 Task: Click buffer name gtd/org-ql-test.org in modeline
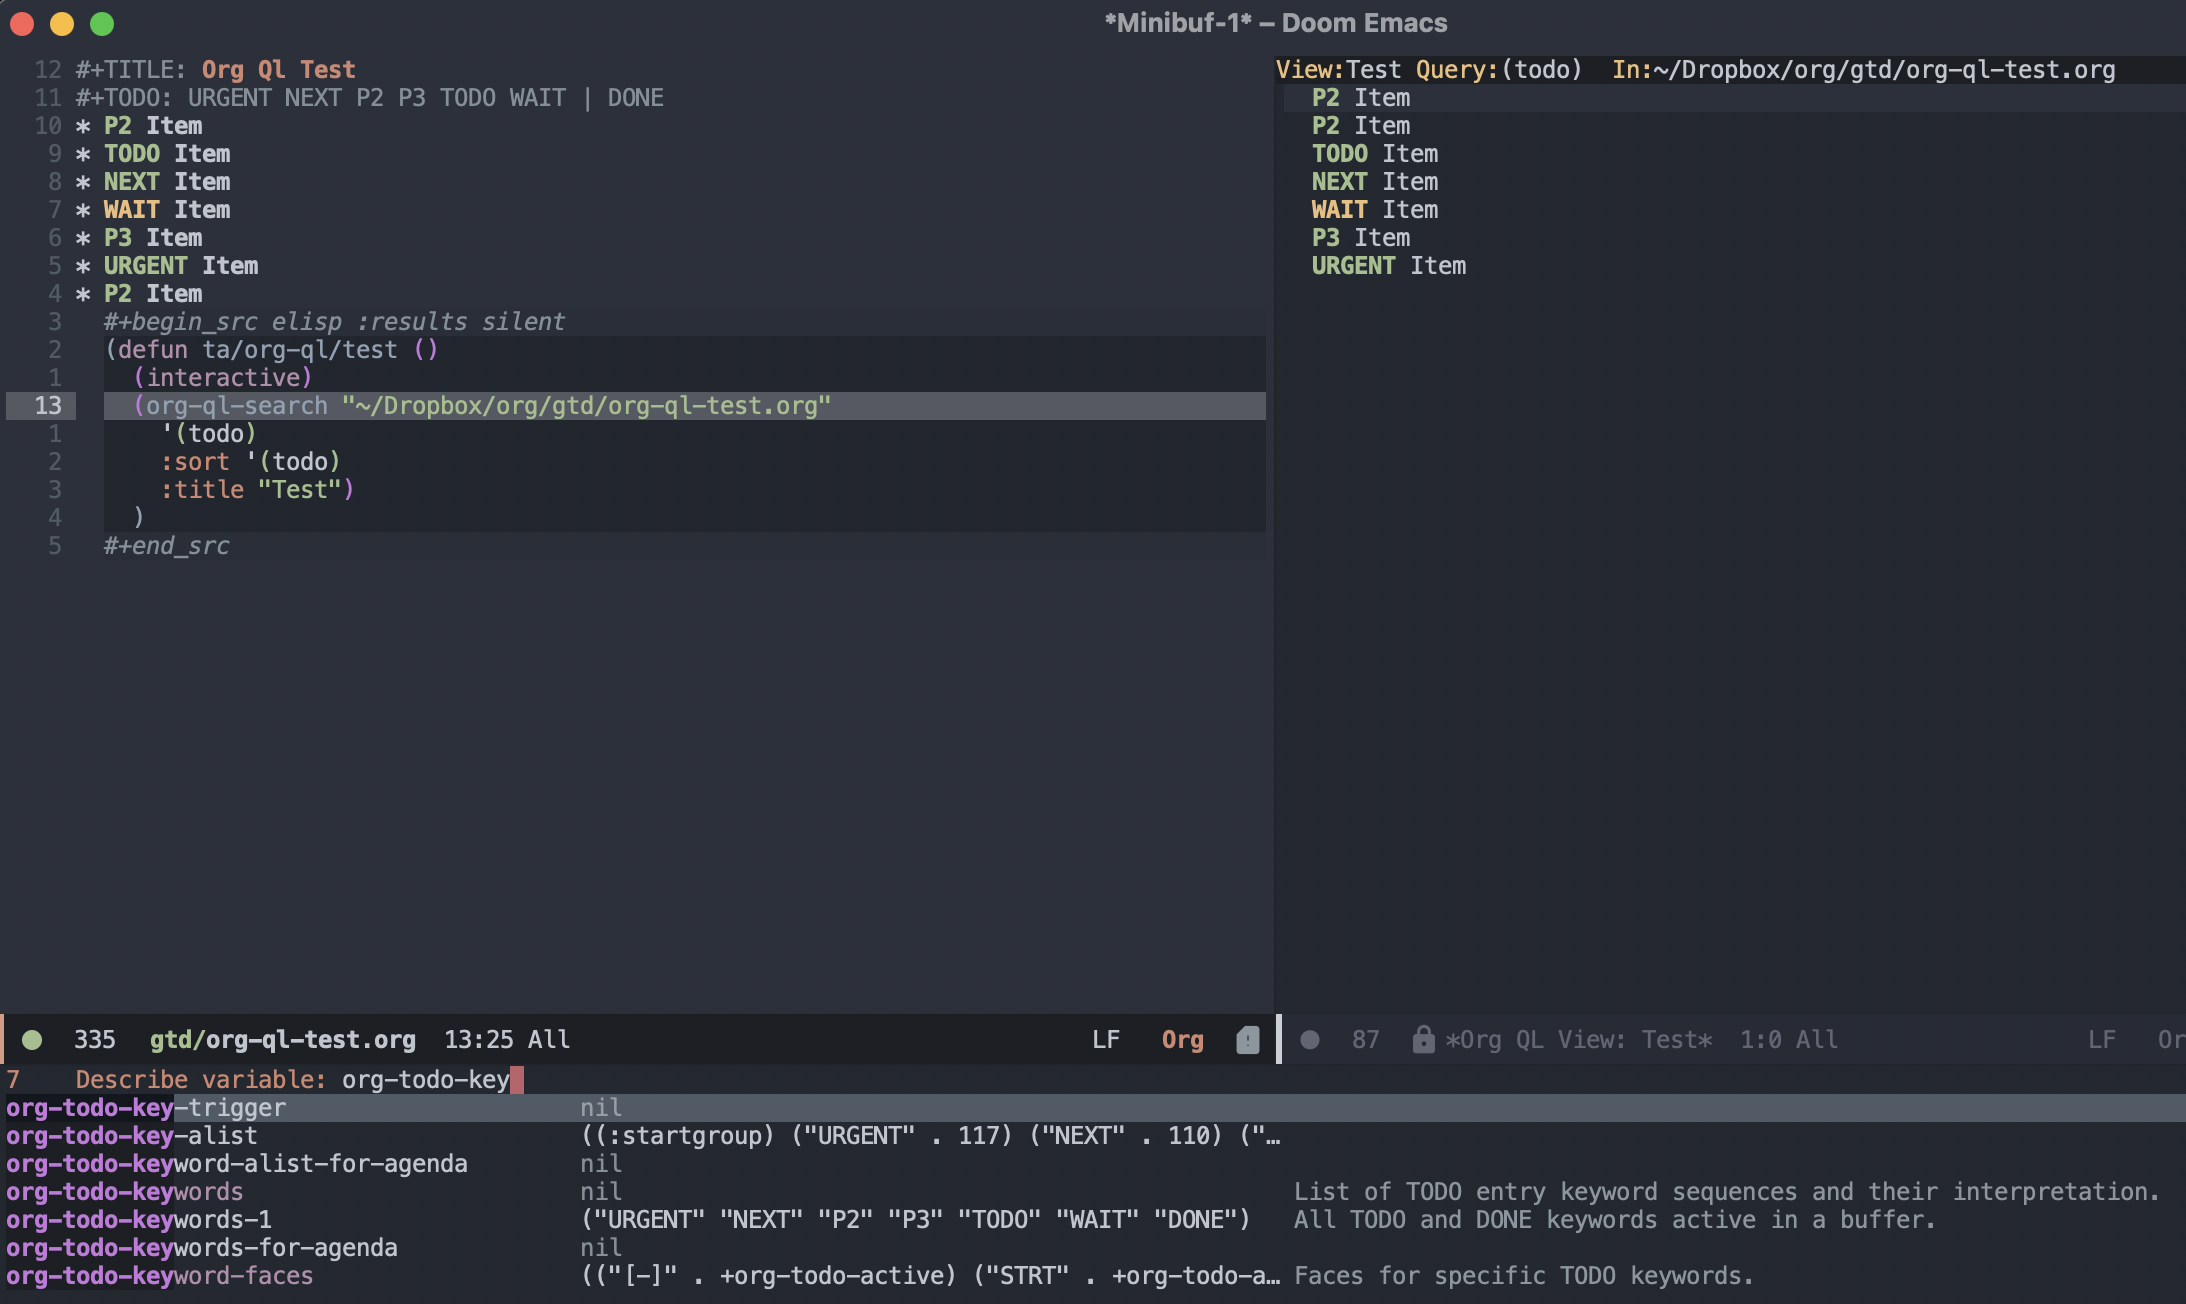pyautogui.click(x=283, y=1040)
